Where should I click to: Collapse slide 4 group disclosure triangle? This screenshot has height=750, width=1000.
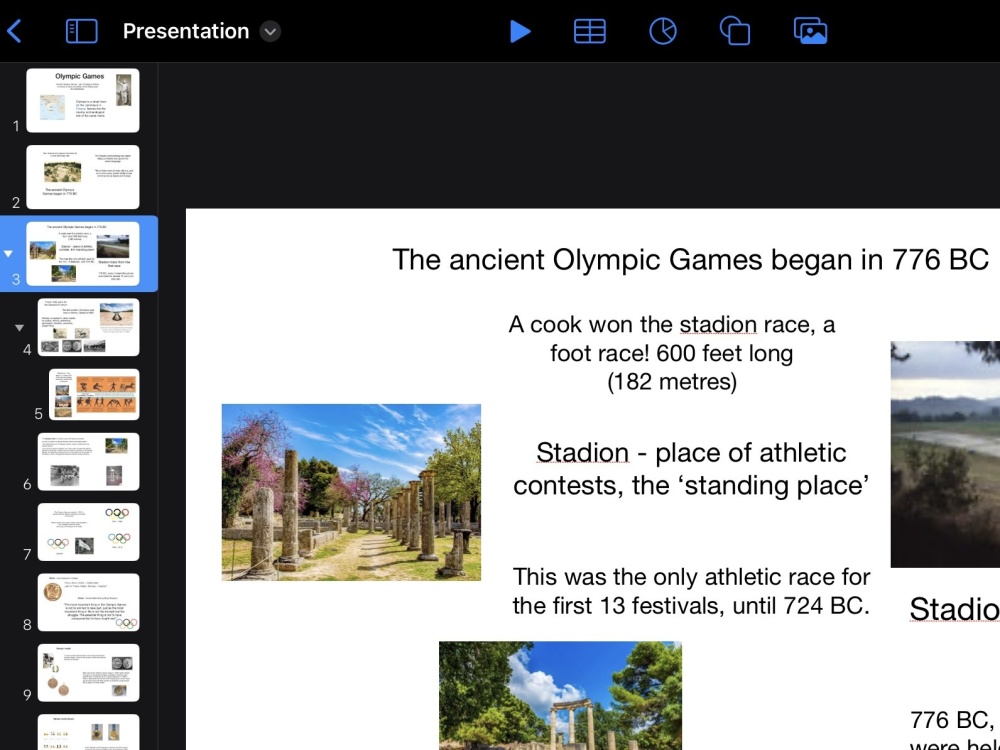click(x=19, y=328)
